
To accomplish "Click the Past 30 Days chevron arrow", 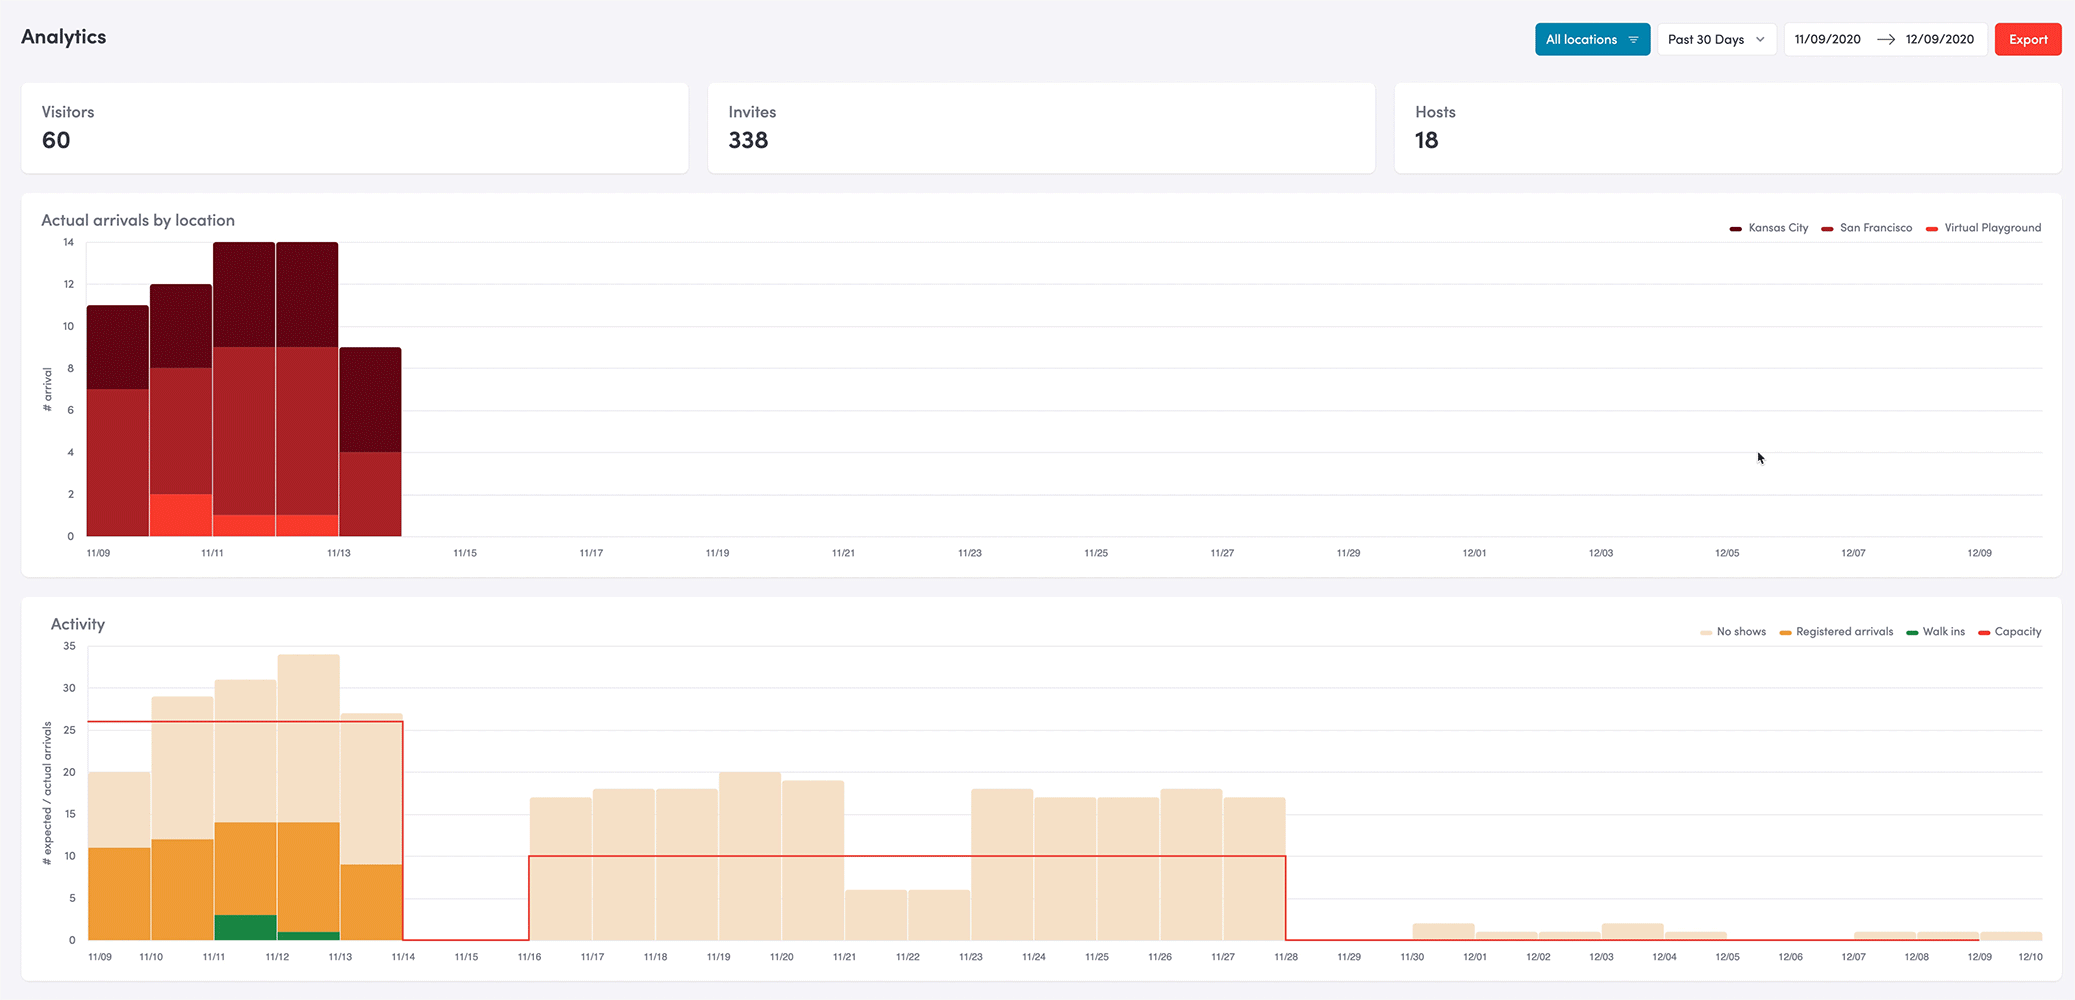I will coord(1760,40).
